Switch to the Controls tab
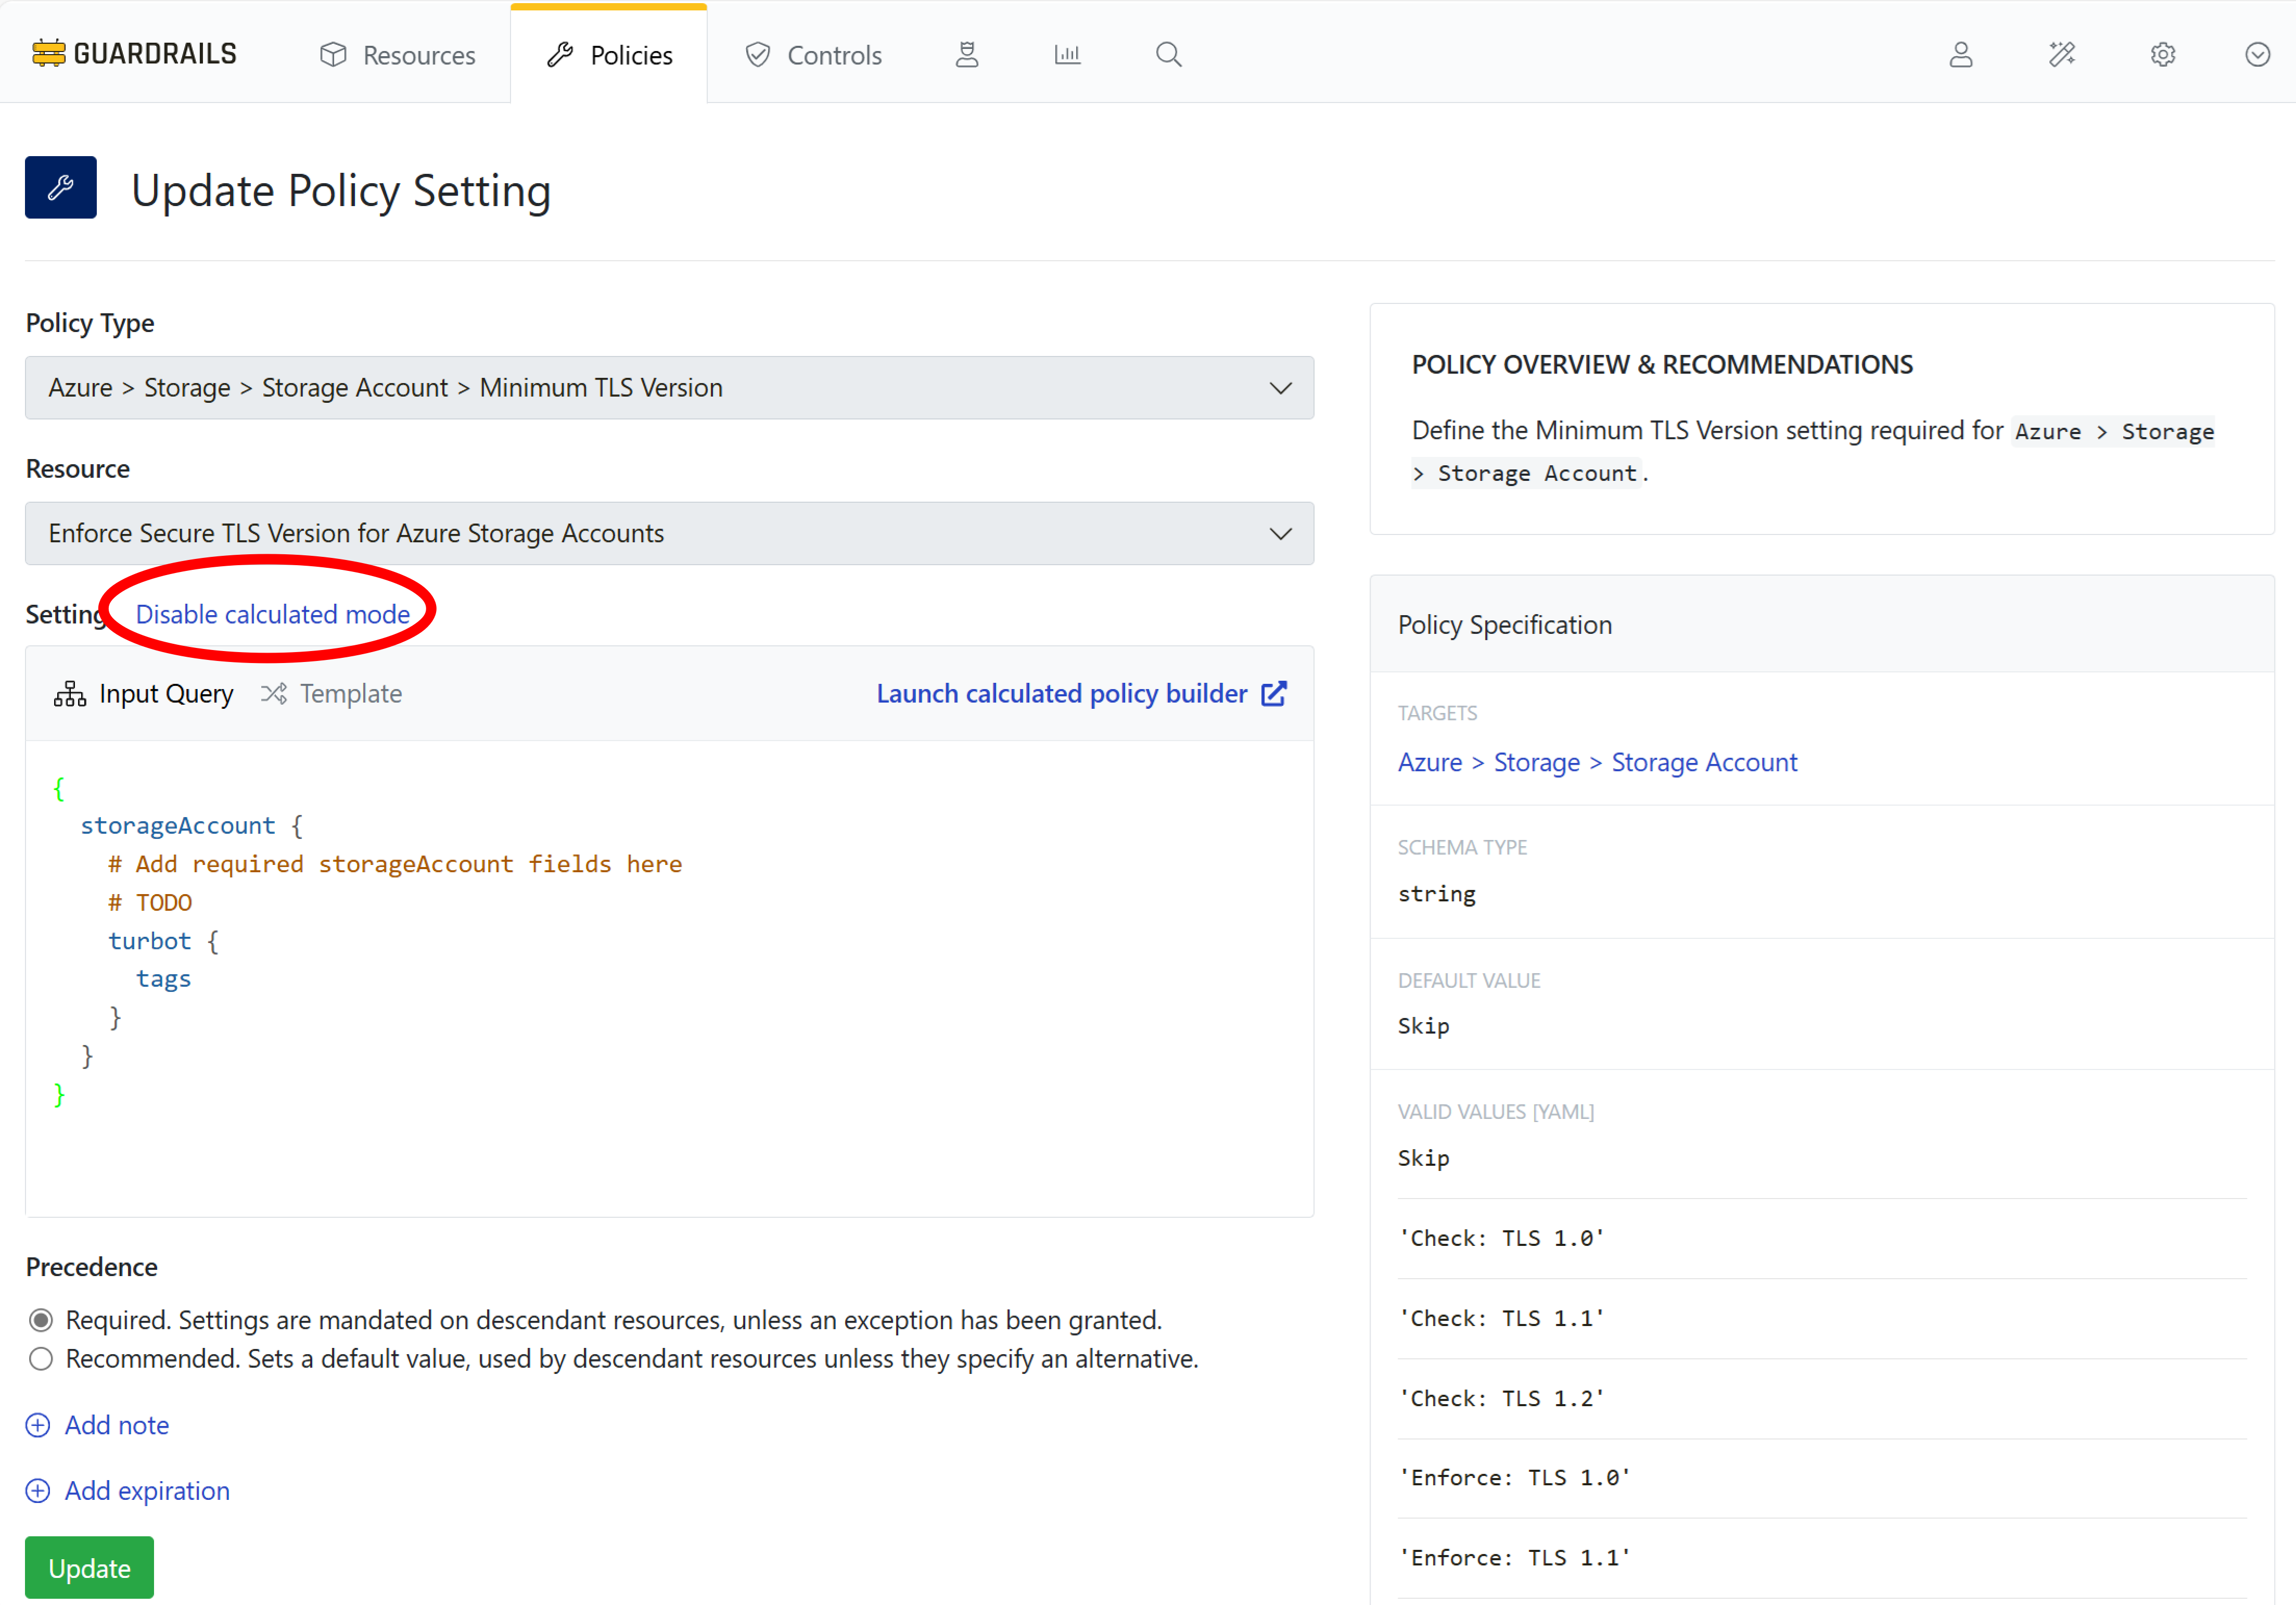 click(x=813, y=55)
